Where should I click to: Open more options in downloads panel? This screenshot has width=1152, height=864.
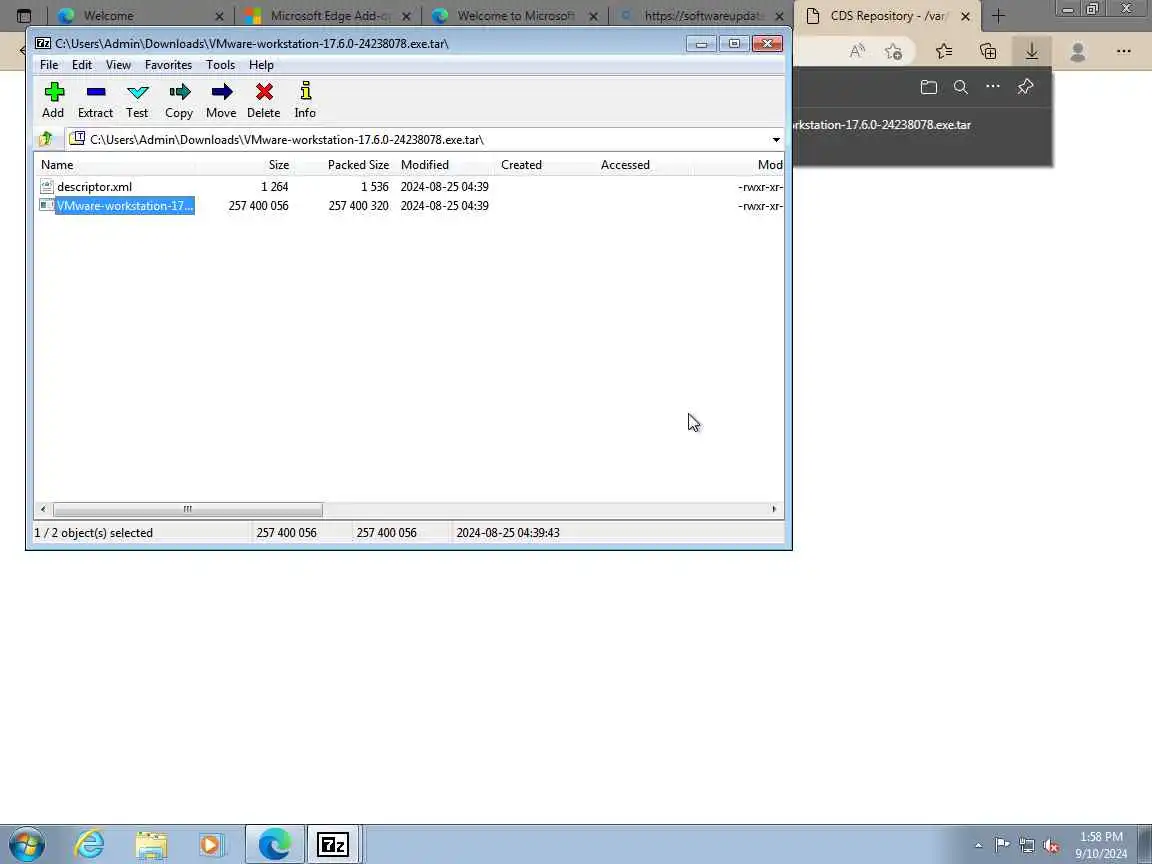pyautogui.click(x=993, y=87)
